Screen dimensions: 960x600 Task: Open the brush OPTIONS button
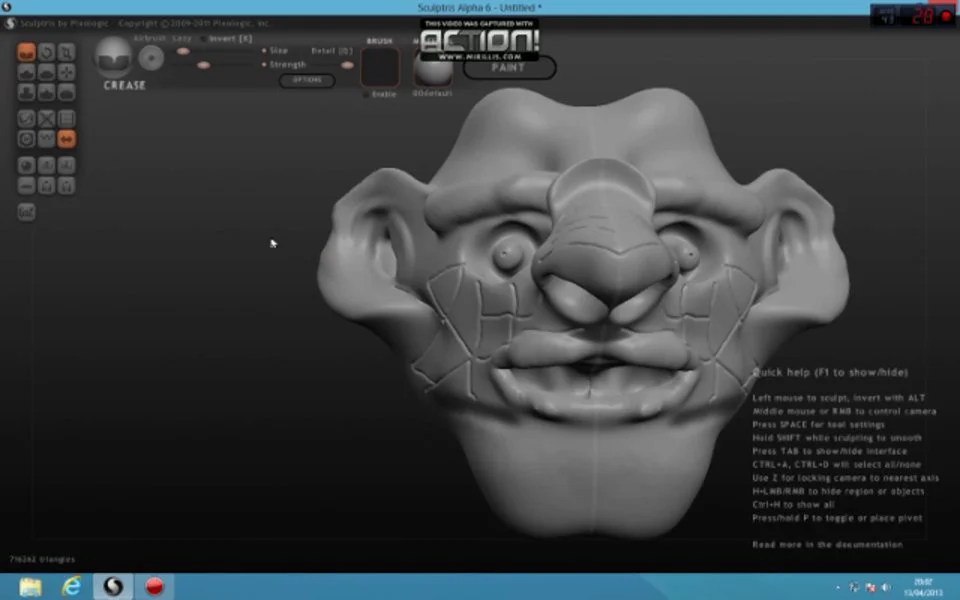(307, 80)
